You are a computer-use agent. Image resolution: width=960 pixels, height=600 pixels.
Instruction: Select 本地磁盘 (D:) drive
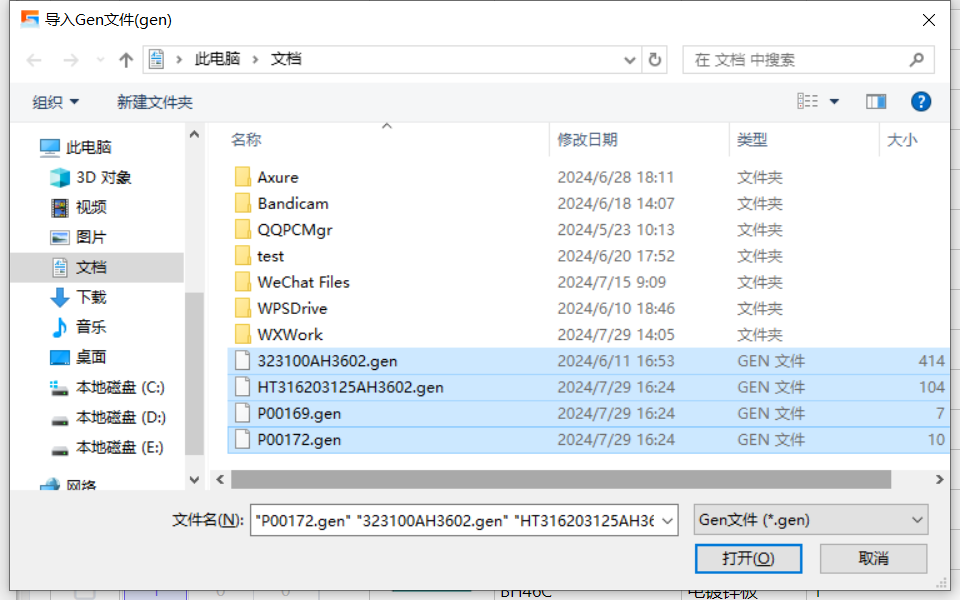click(x=108, y=418)
